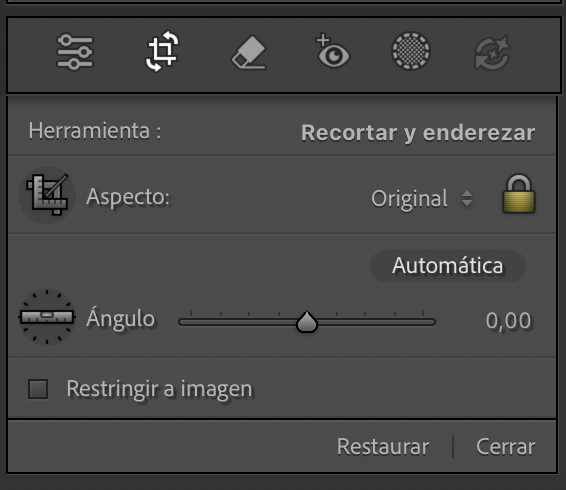Click the Ángulo value field showing 0,00

click(508, 321)
